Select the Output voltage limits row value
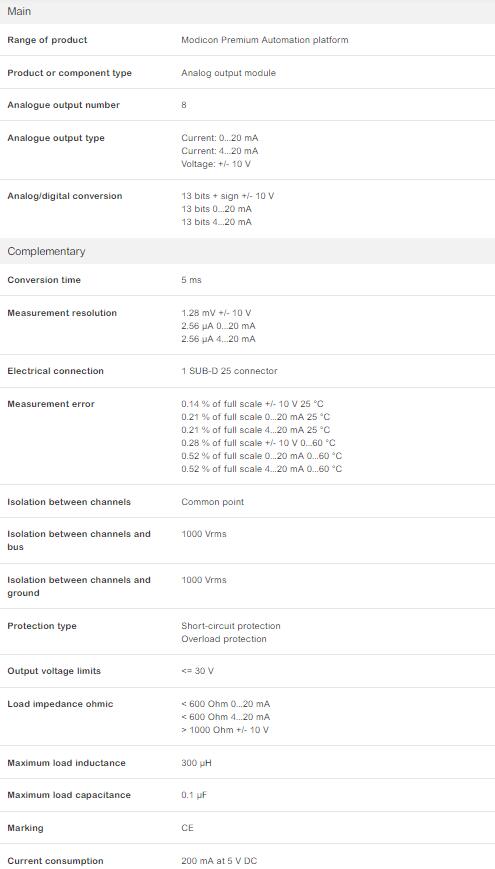 (x=197, y=671)
